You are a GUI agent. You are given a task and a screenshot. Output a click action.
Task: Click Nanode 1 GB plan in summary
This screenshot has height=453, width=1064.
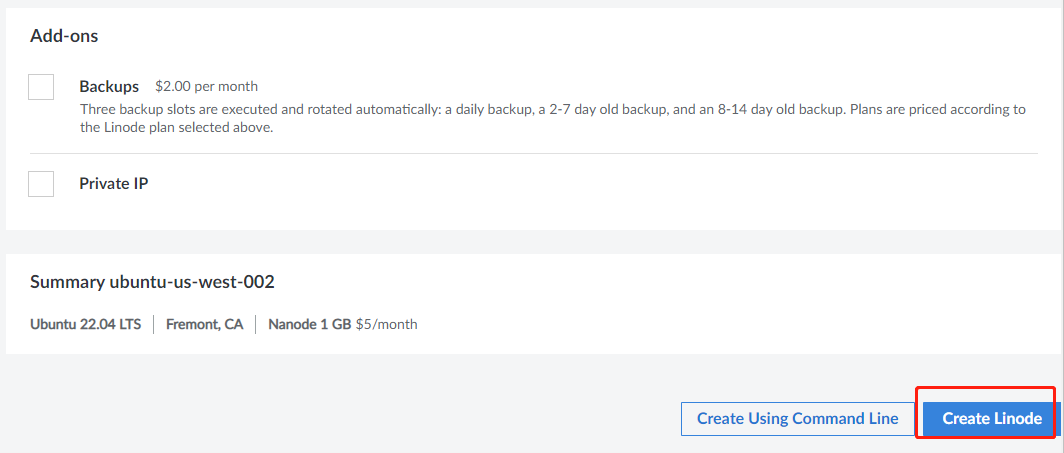point(309,325)
